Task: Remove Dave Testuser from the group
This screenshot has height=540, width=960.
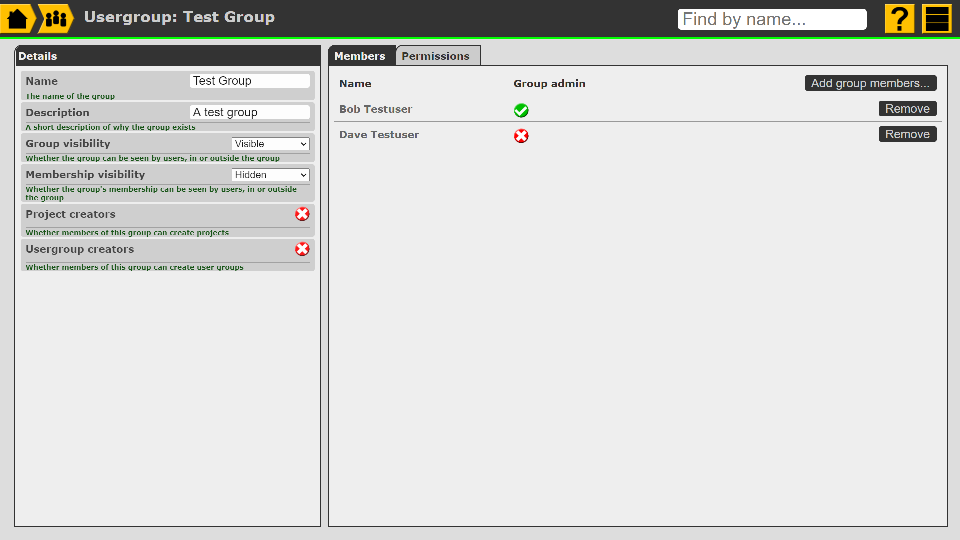Action: 907,134
